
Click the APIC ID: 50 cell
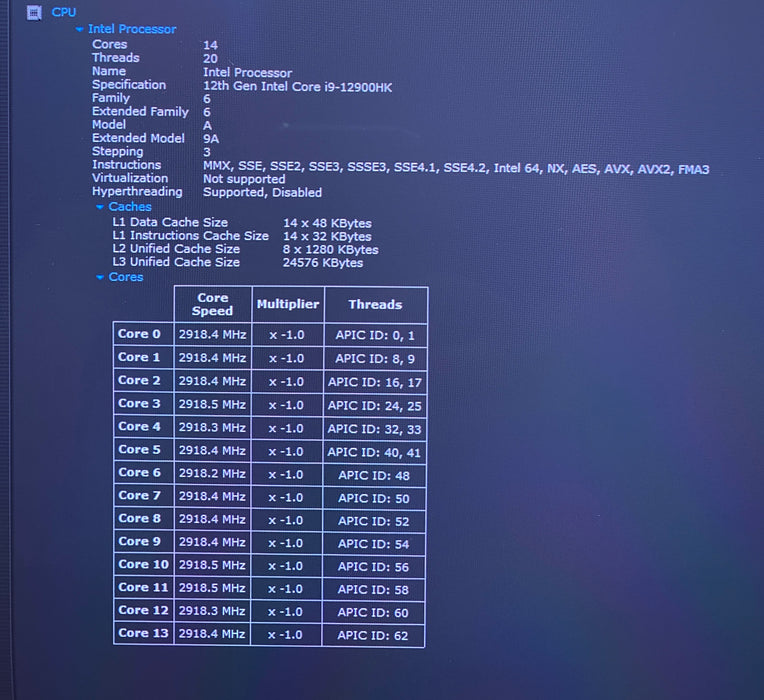coord(374,498)
